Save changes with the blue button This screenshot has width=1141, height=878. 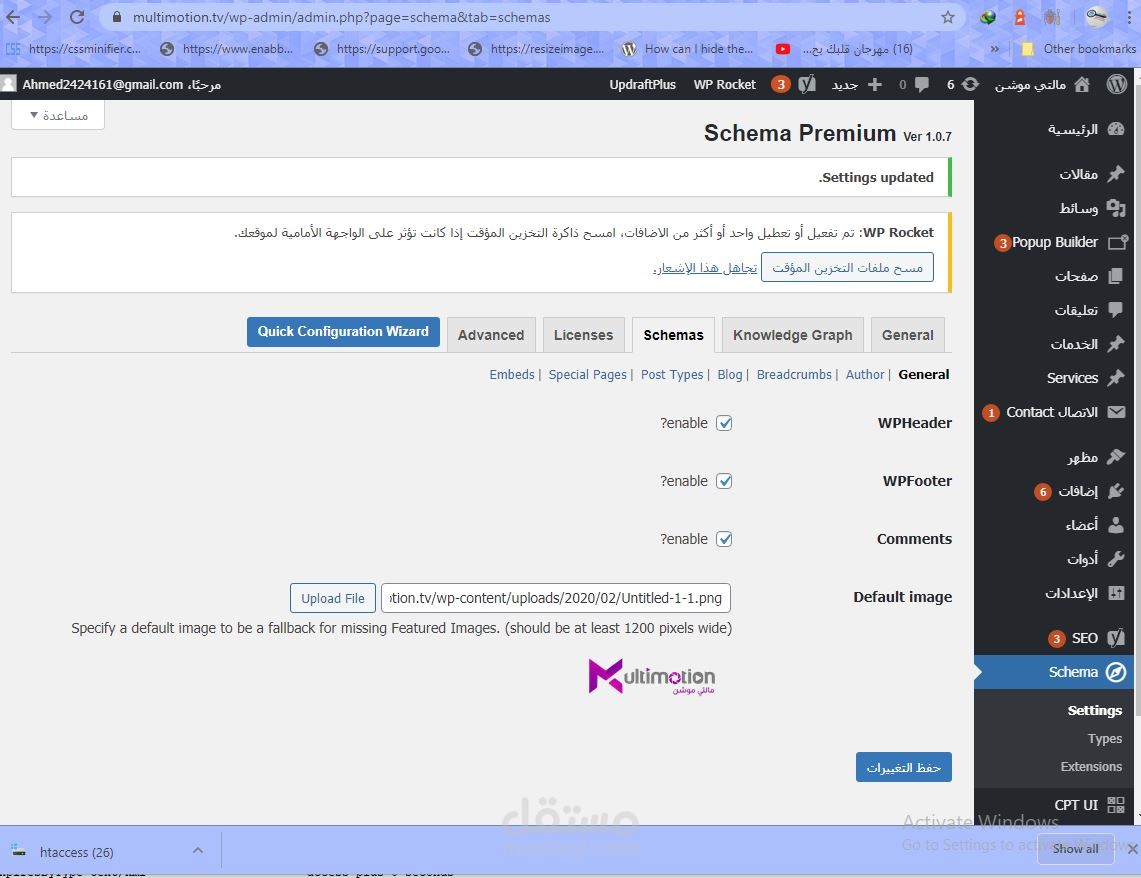pyautogui.click(x=903, y=767)
